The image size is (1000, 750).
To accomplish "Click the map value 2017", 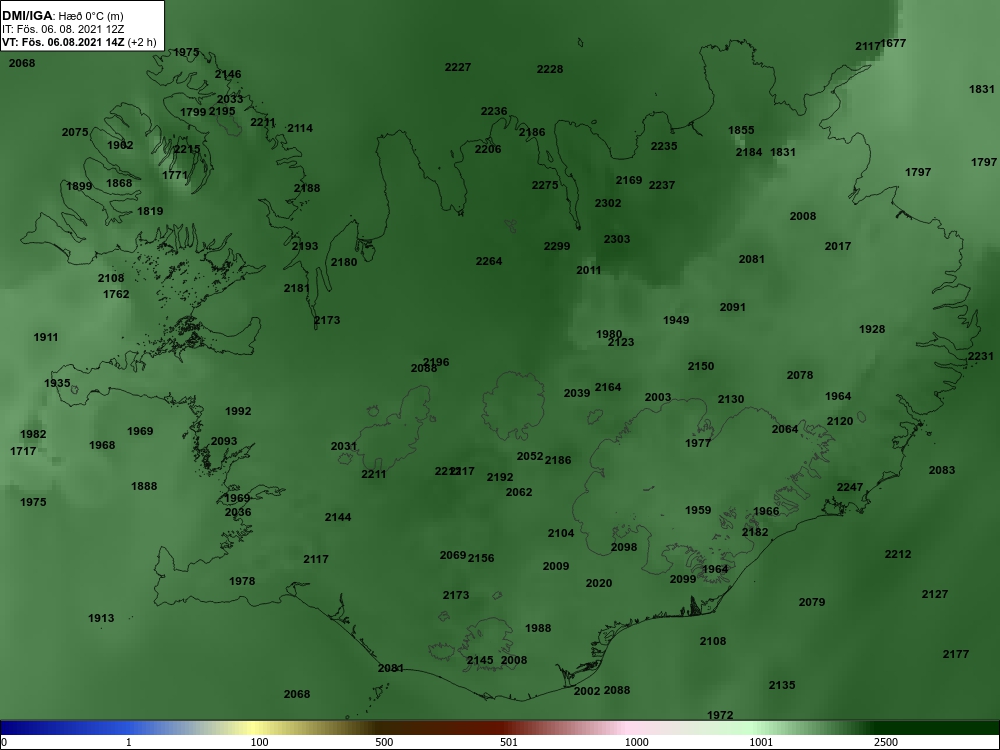I will [837, 246].
